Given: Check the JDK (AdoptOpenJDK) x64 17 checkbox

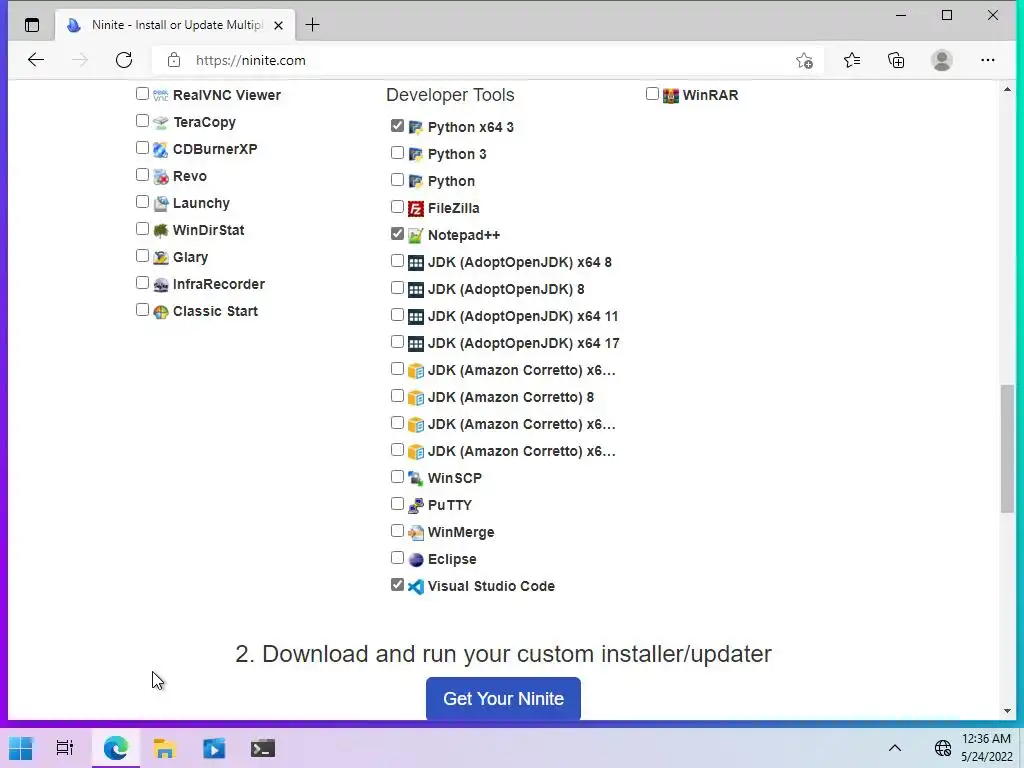Looking at the screenshot, I should point(397,342).
